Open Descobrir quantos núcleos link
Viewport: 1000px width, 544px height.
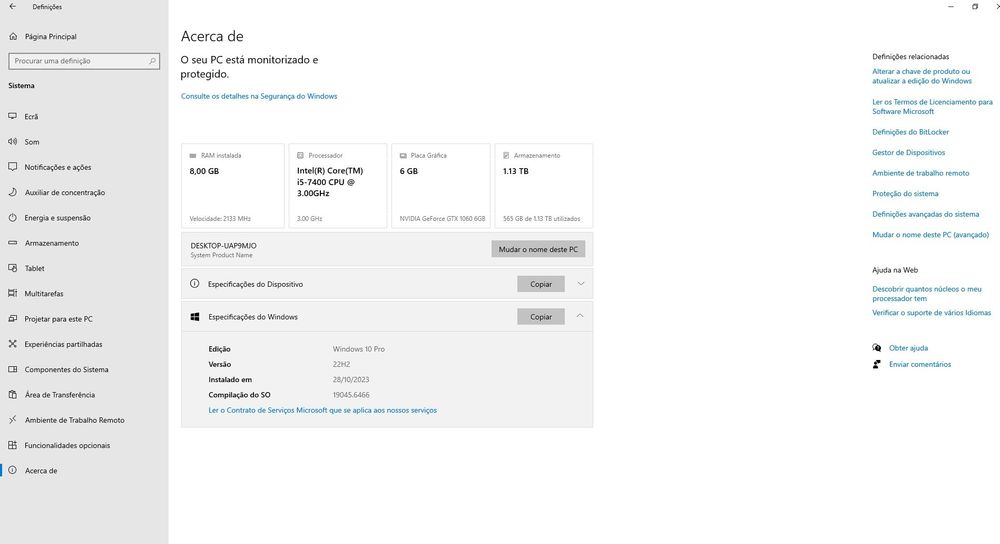[927, 293]
